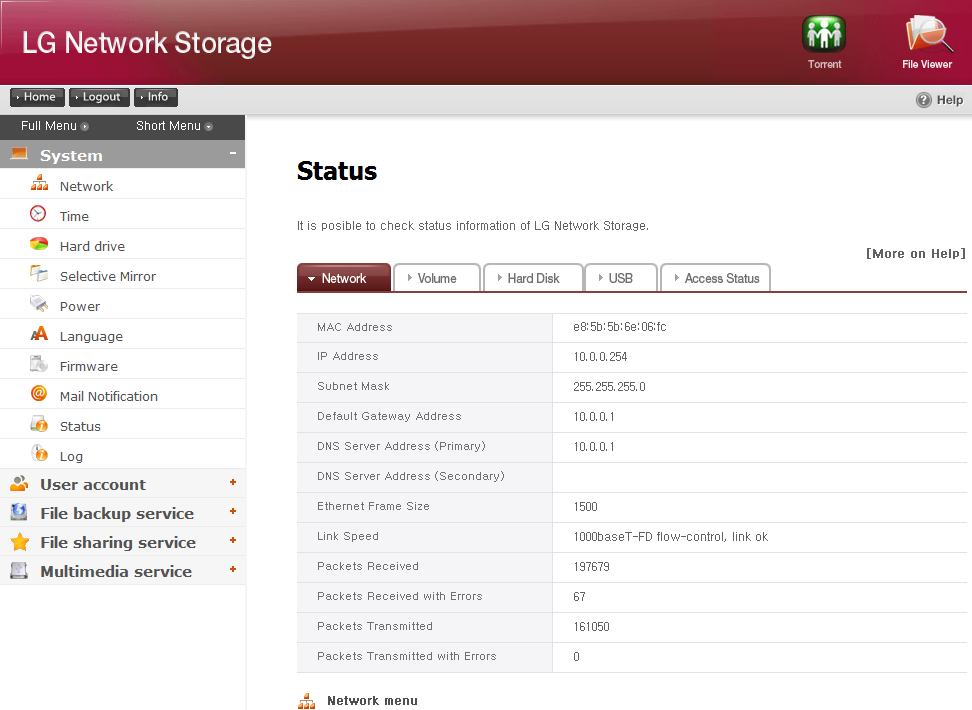Click the User account people icon

coord(19,483)
